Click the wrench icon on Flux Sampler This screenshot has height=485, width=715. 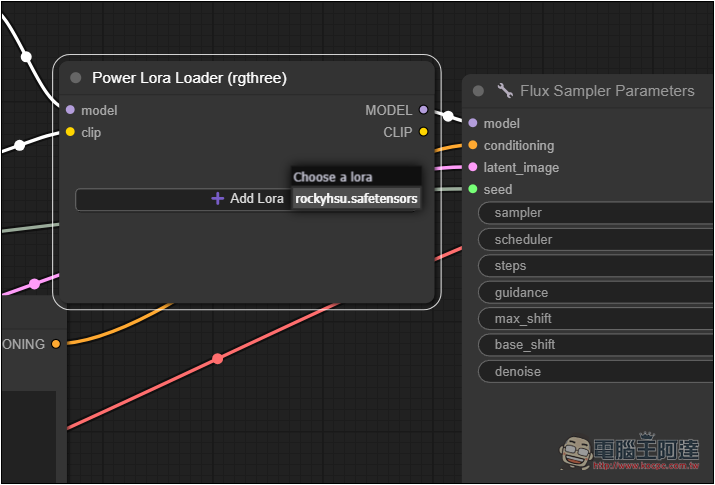tap(505, 91)
